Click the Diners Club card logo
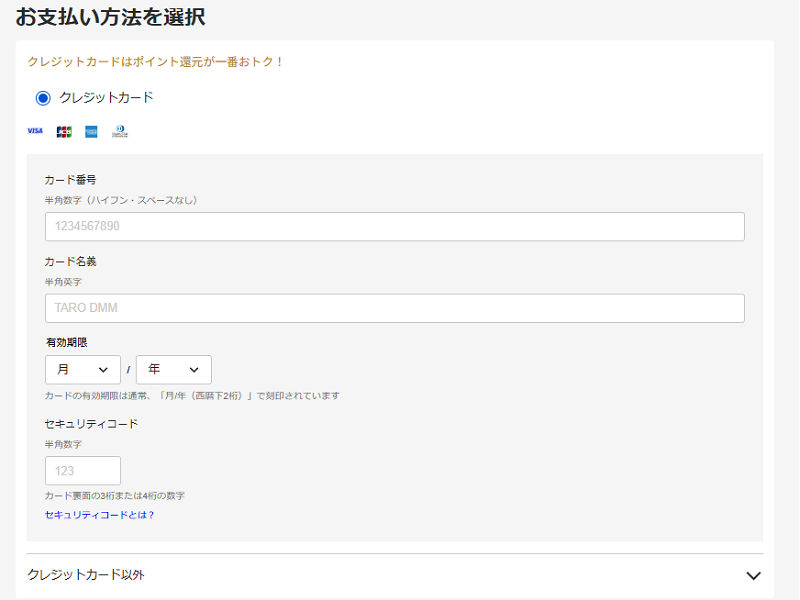This screenshot has height=600, width=800. [120, 131]
